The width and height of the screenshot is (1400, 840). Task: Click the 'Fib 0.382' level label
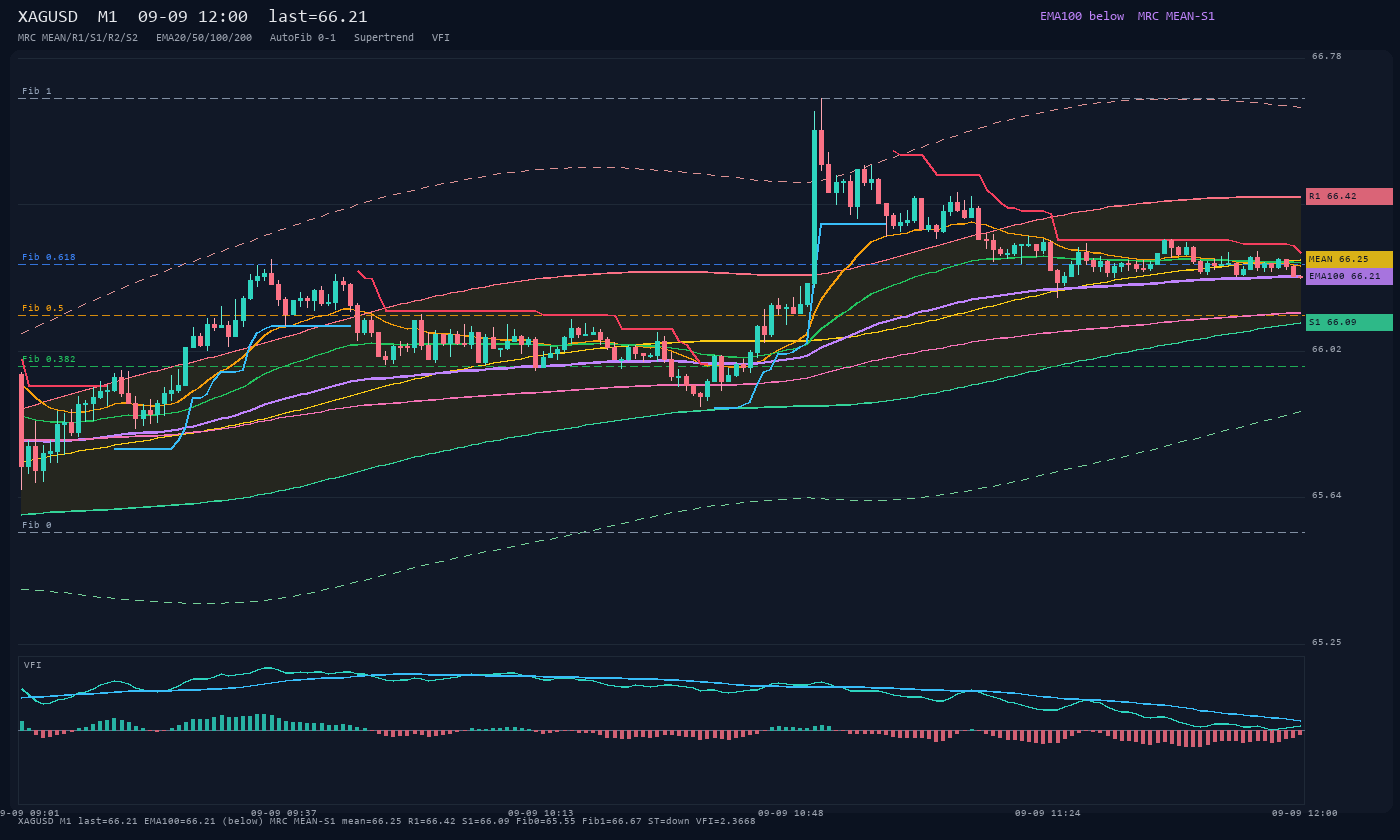(x=49, y=359)
